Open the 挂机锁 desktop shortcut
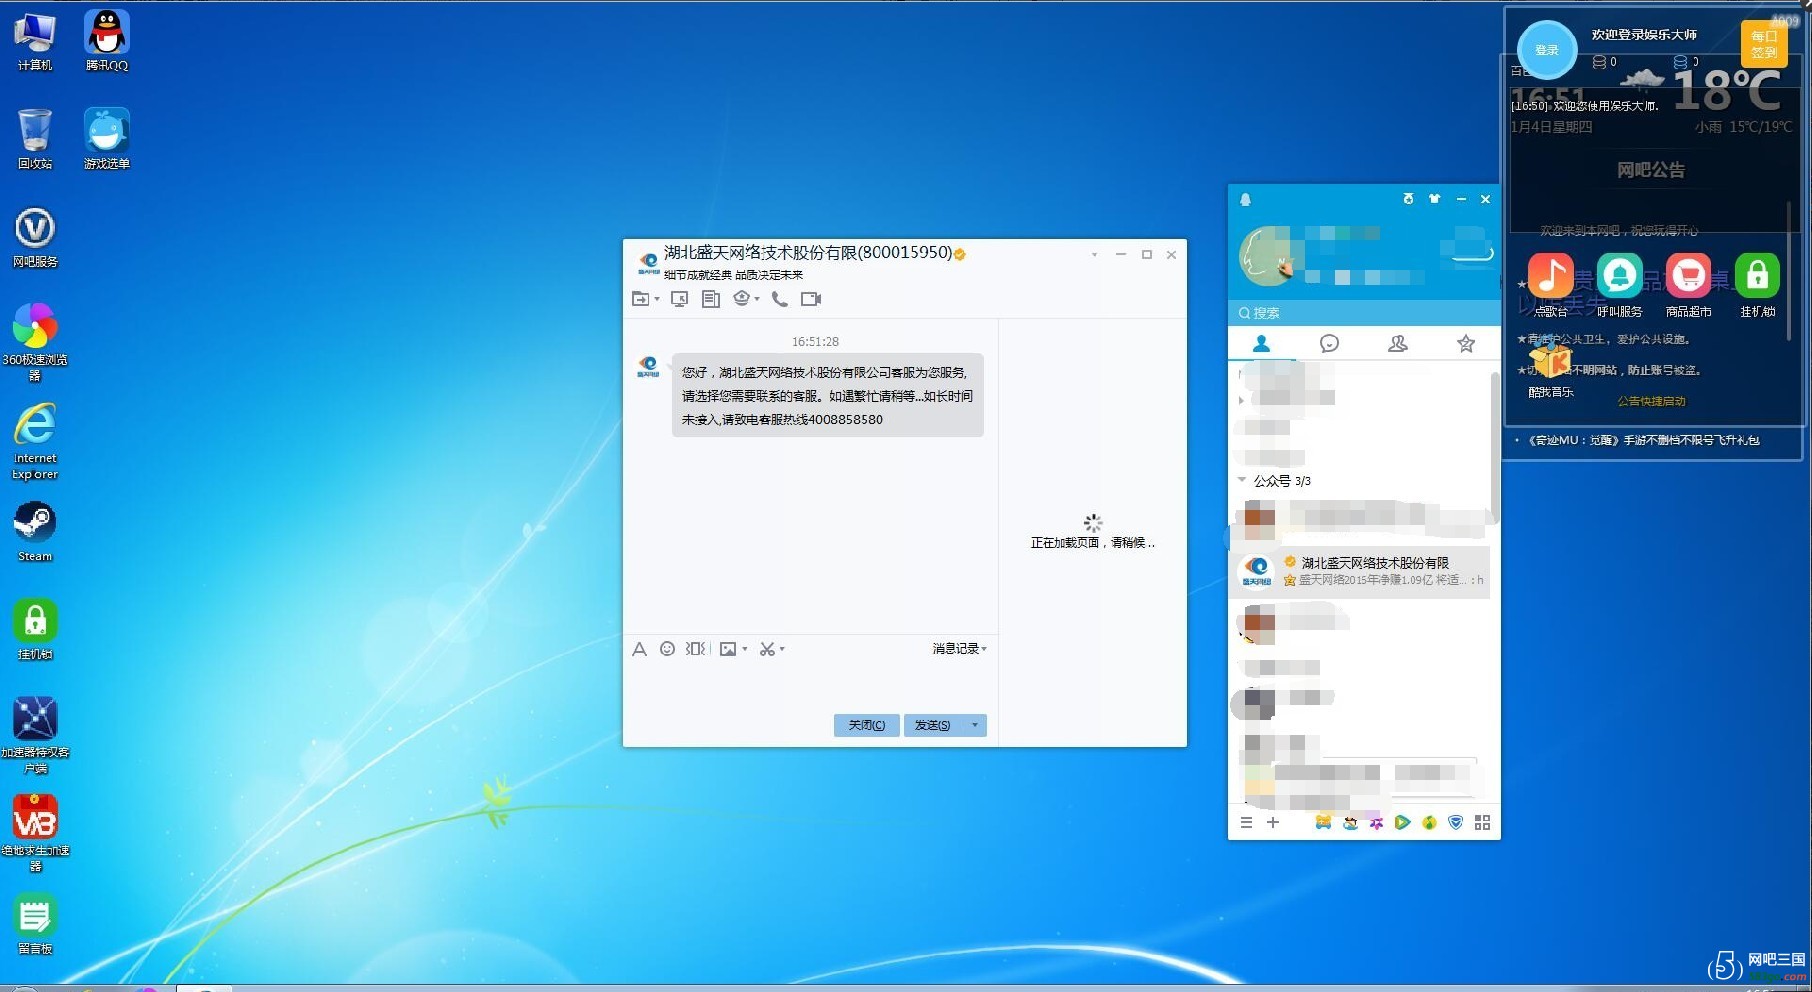 pyautogui.click(x=35, y=629)
